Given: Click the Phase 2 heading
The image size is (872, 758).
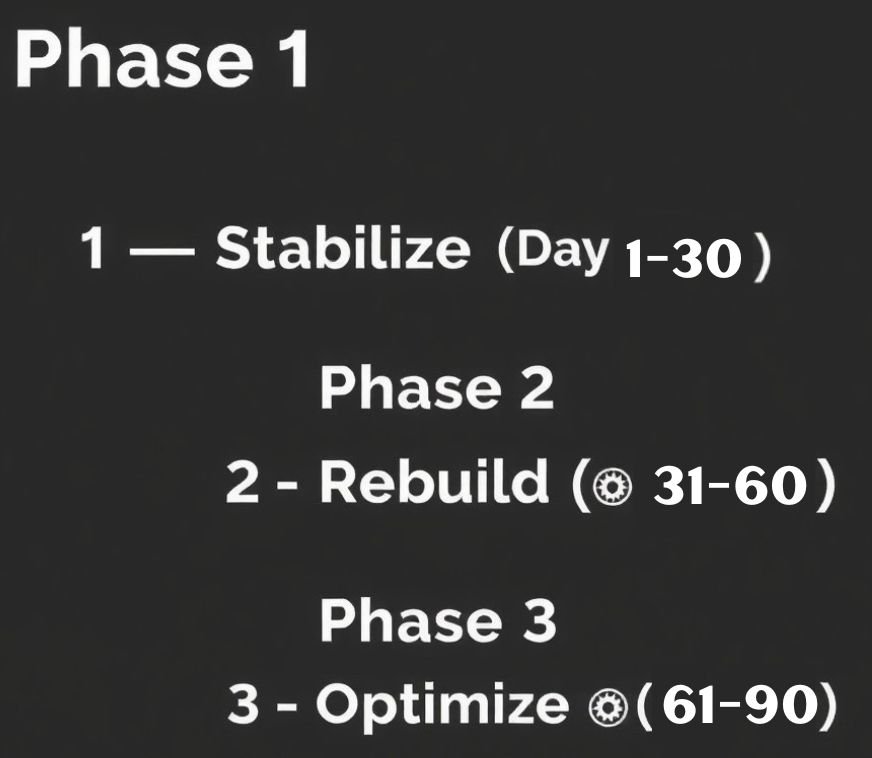Looking at the screenshot, I should (437, 388).
